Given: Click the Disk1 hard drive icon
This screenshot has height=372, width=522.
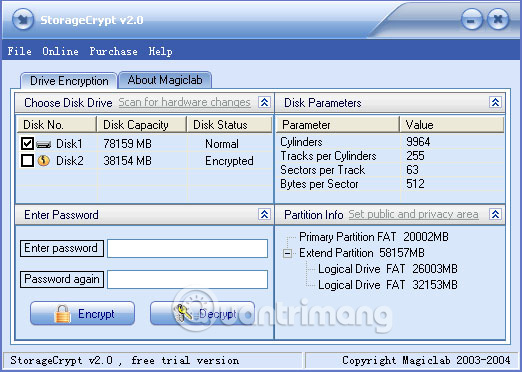Looking at the screenshot, I should pos(43,144).
